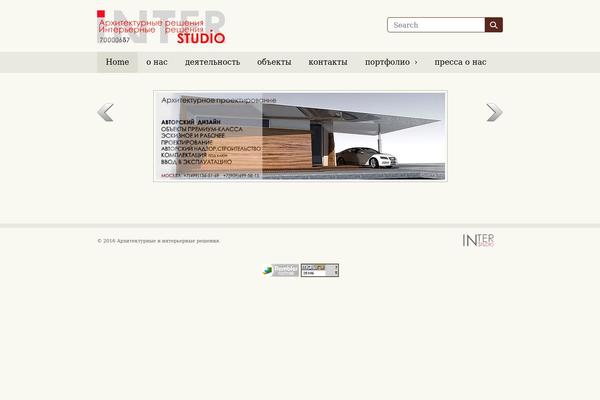
Task: Expand the "портфолио" submenu
Action: [391, 62]
